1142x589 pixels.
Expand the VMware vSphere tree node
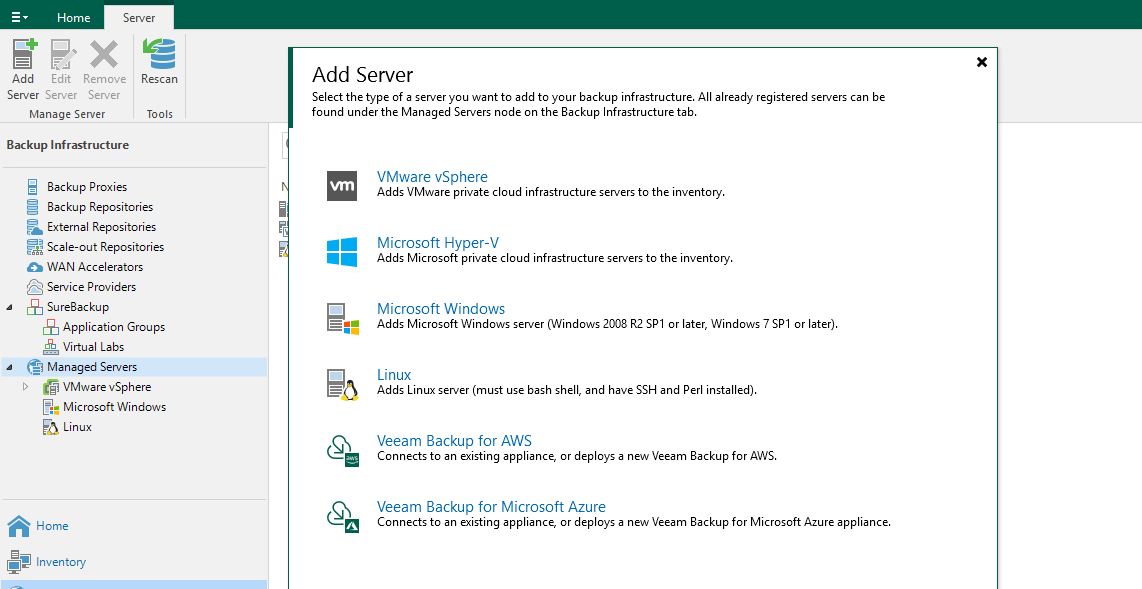coord(26,387)
